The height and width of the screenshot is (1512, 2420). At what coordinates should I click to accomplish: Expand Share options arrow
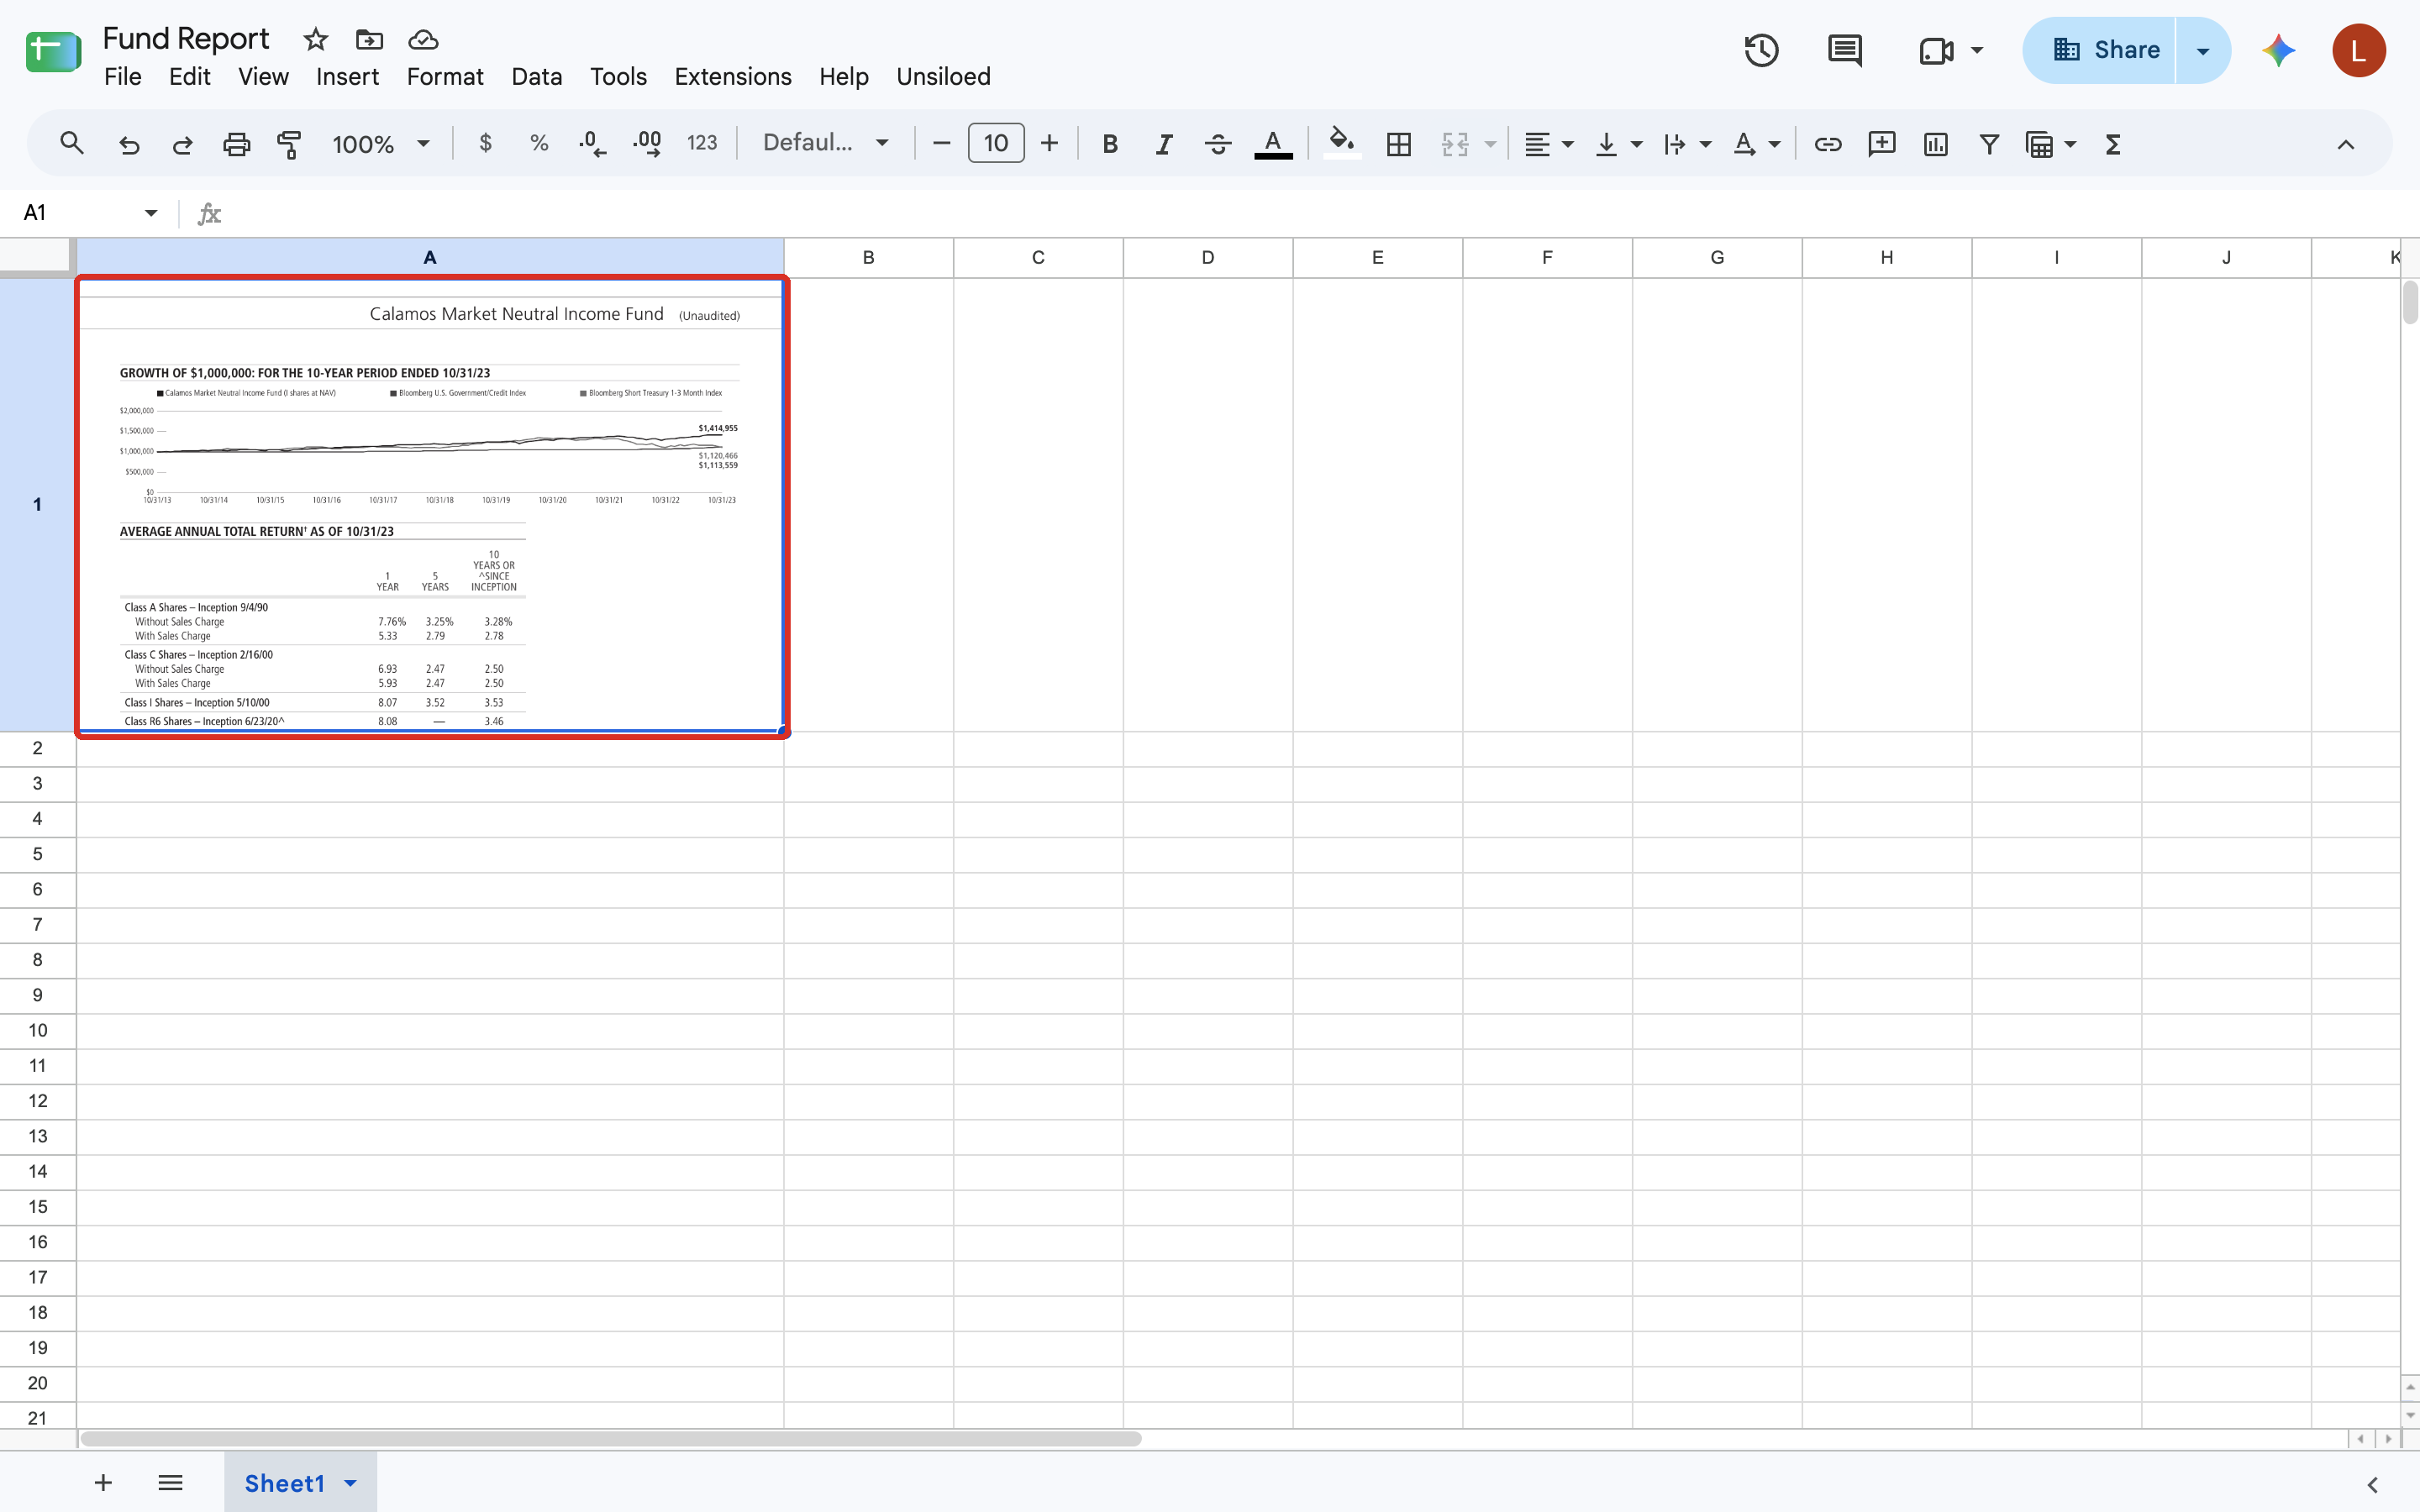click(2203, 50)
